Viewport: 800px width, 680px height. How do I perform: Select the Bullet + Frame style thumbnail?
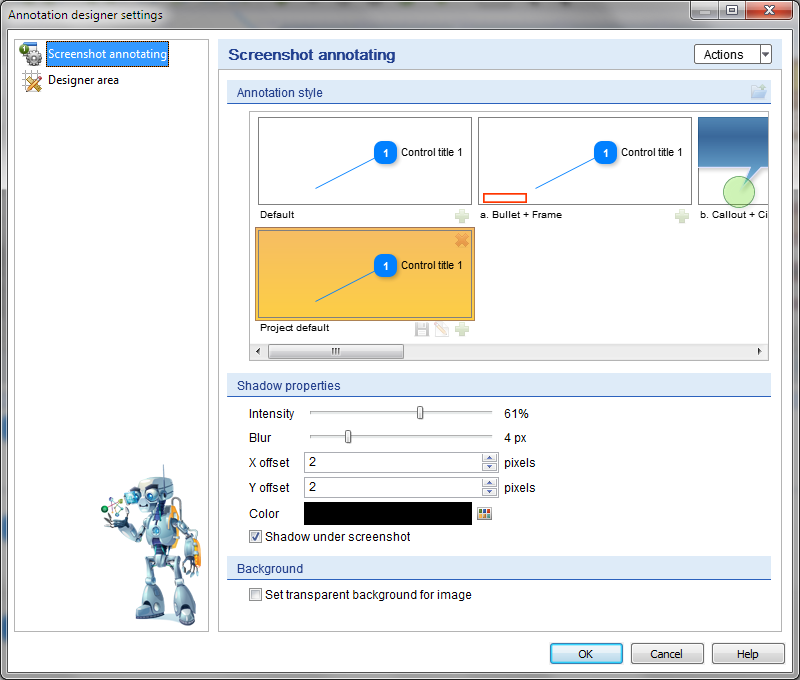coord(585,161)
